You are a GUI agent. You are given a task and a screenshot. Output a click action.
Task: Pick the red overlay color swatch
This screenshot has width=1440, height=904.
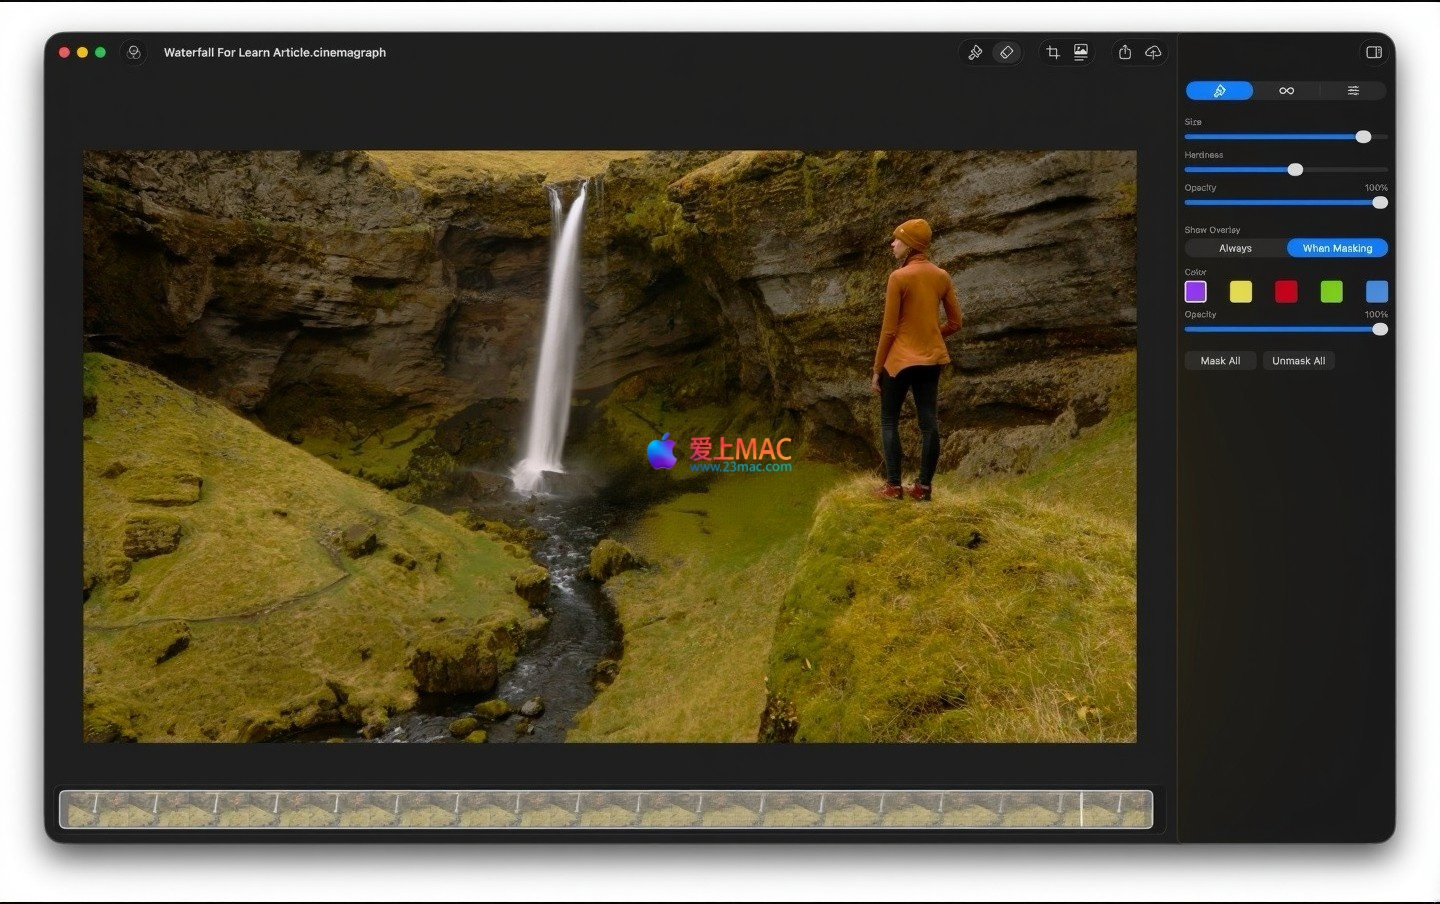click(x=1286, y=291)
